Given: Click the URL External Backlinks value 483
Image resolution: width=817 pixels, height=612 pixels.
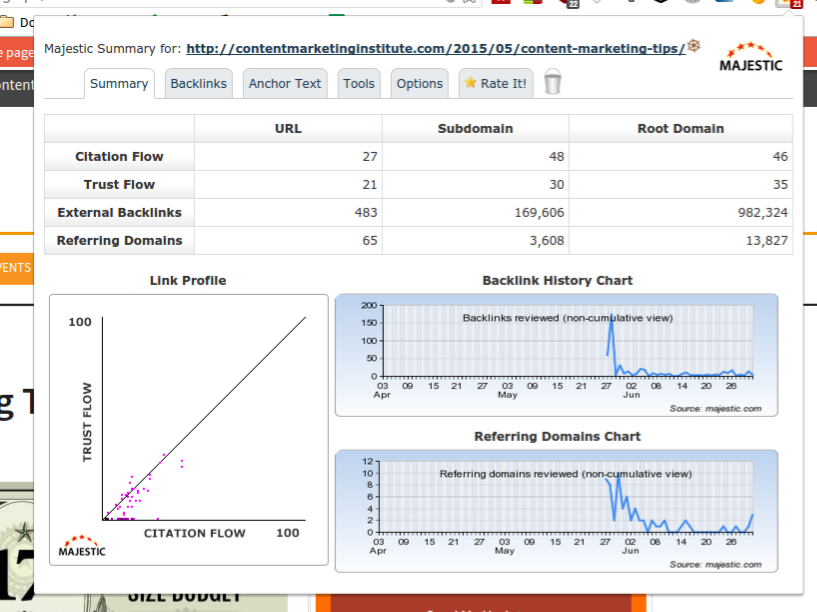Looking at the screenshot, I should point(366,213).
